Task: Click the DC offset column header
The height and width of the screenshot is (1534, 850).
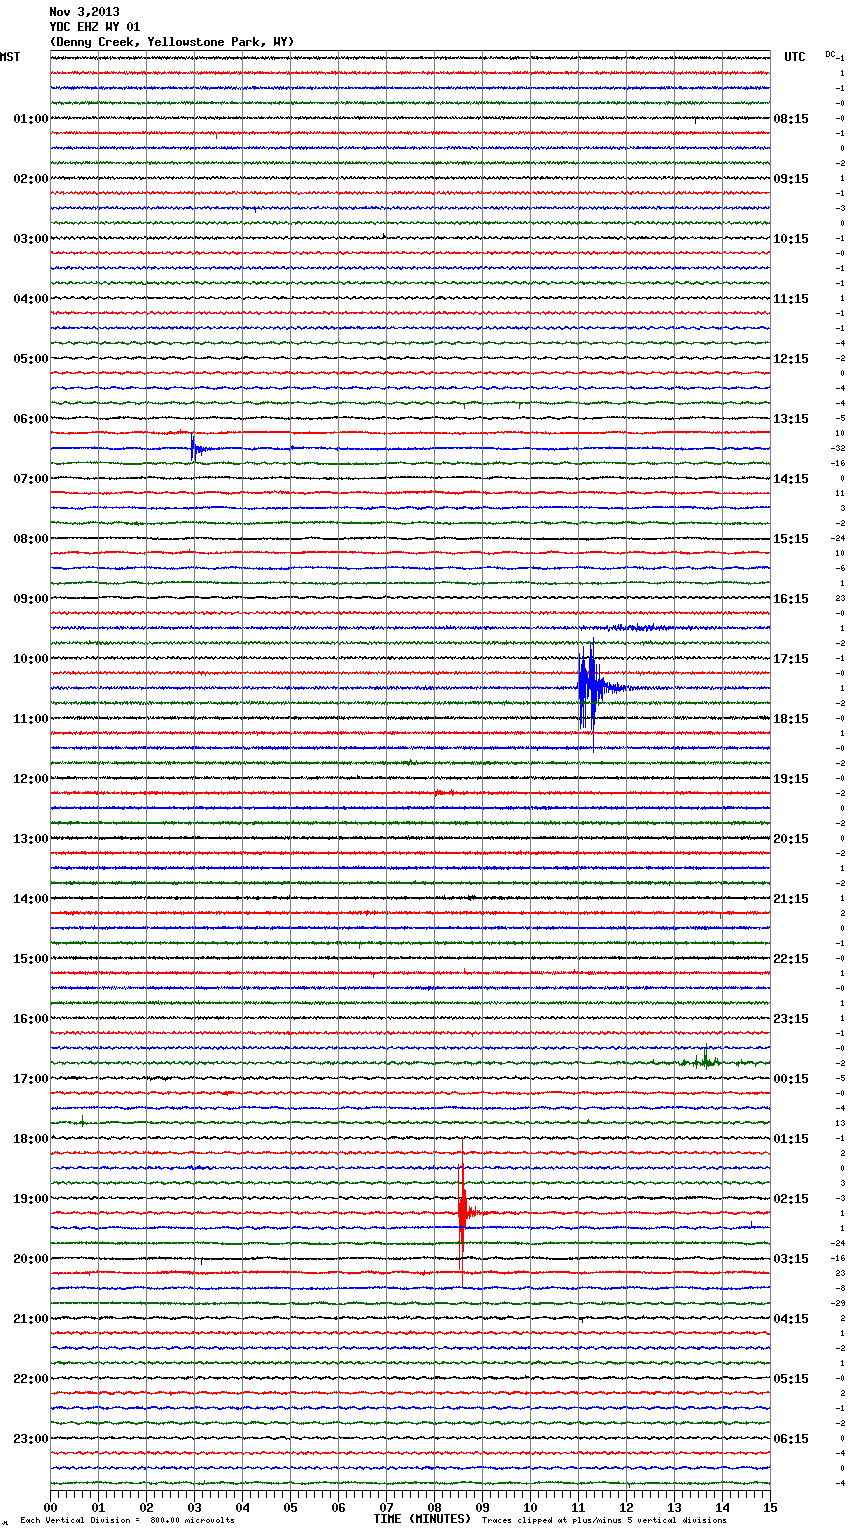Action: click(831, 54)
